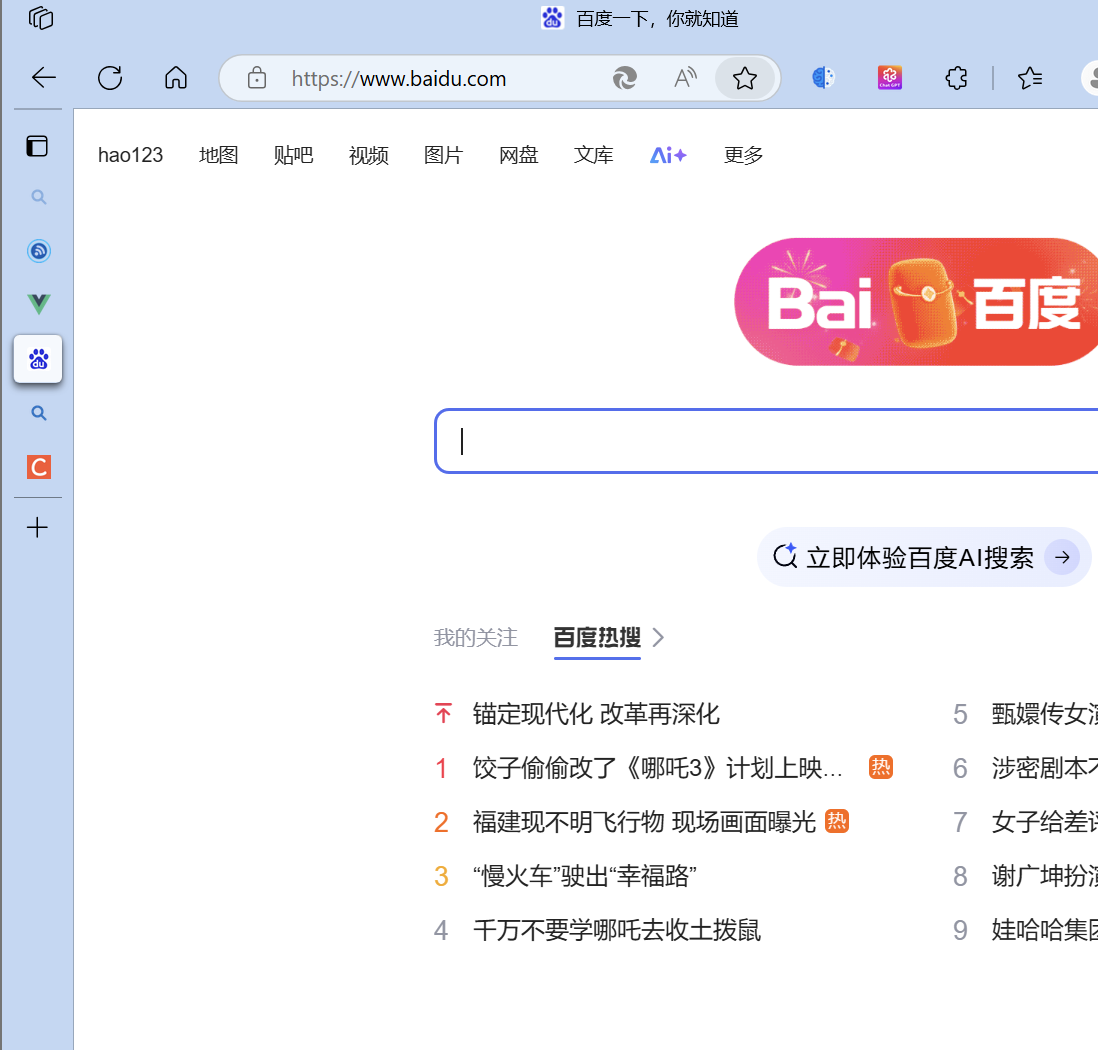Open hot search item 娃哈哈集
1098x1050 pixels.
[x=1044, y=930]
